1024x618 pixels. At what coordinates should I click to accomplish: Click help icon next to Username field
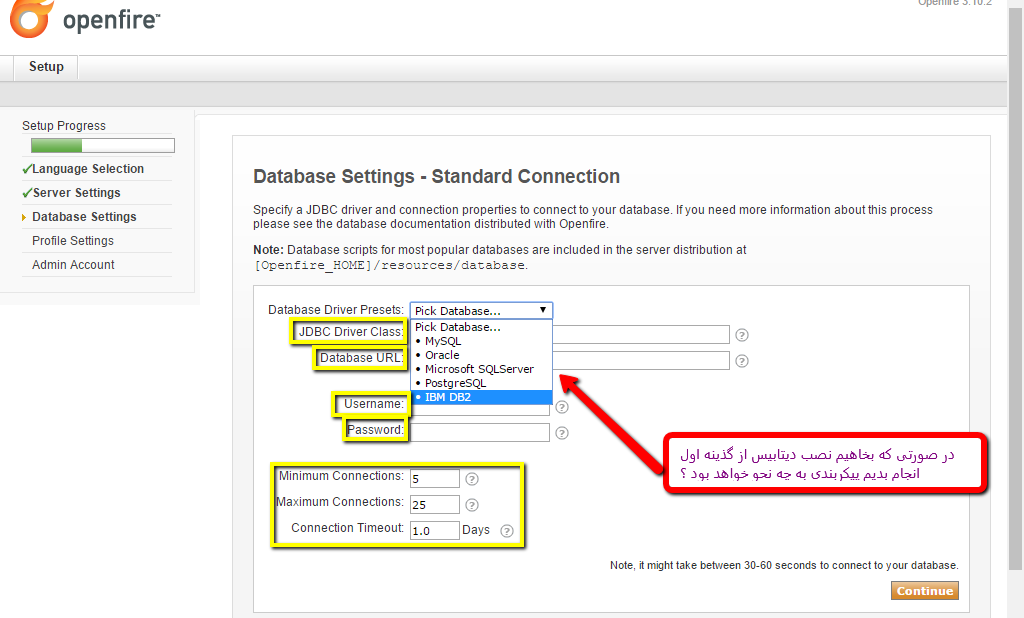pyautogui.click(x=562, y=407)
